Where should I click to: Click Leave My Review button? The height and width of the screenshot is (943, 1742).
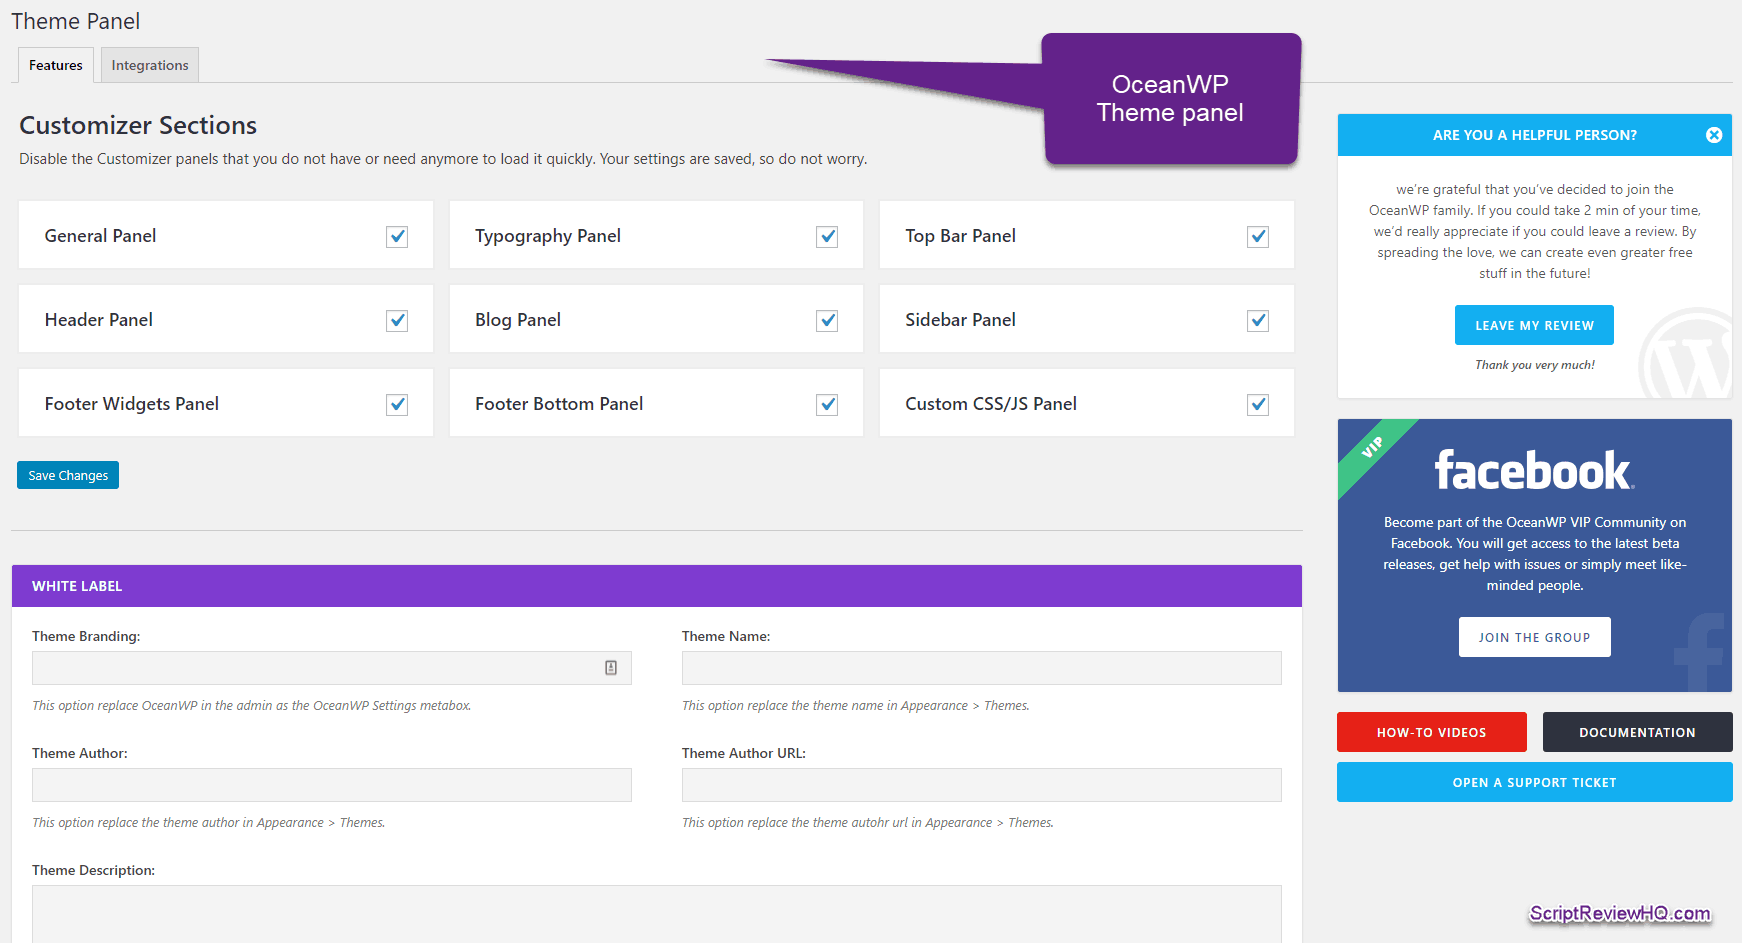point(1534,325)
